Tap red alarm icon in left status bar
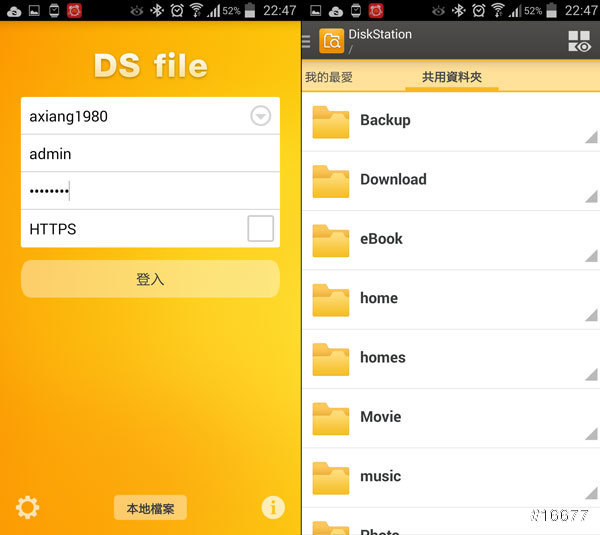Viewport: 600px width, 535px height. pyautogui.click(x=74, y=11)
